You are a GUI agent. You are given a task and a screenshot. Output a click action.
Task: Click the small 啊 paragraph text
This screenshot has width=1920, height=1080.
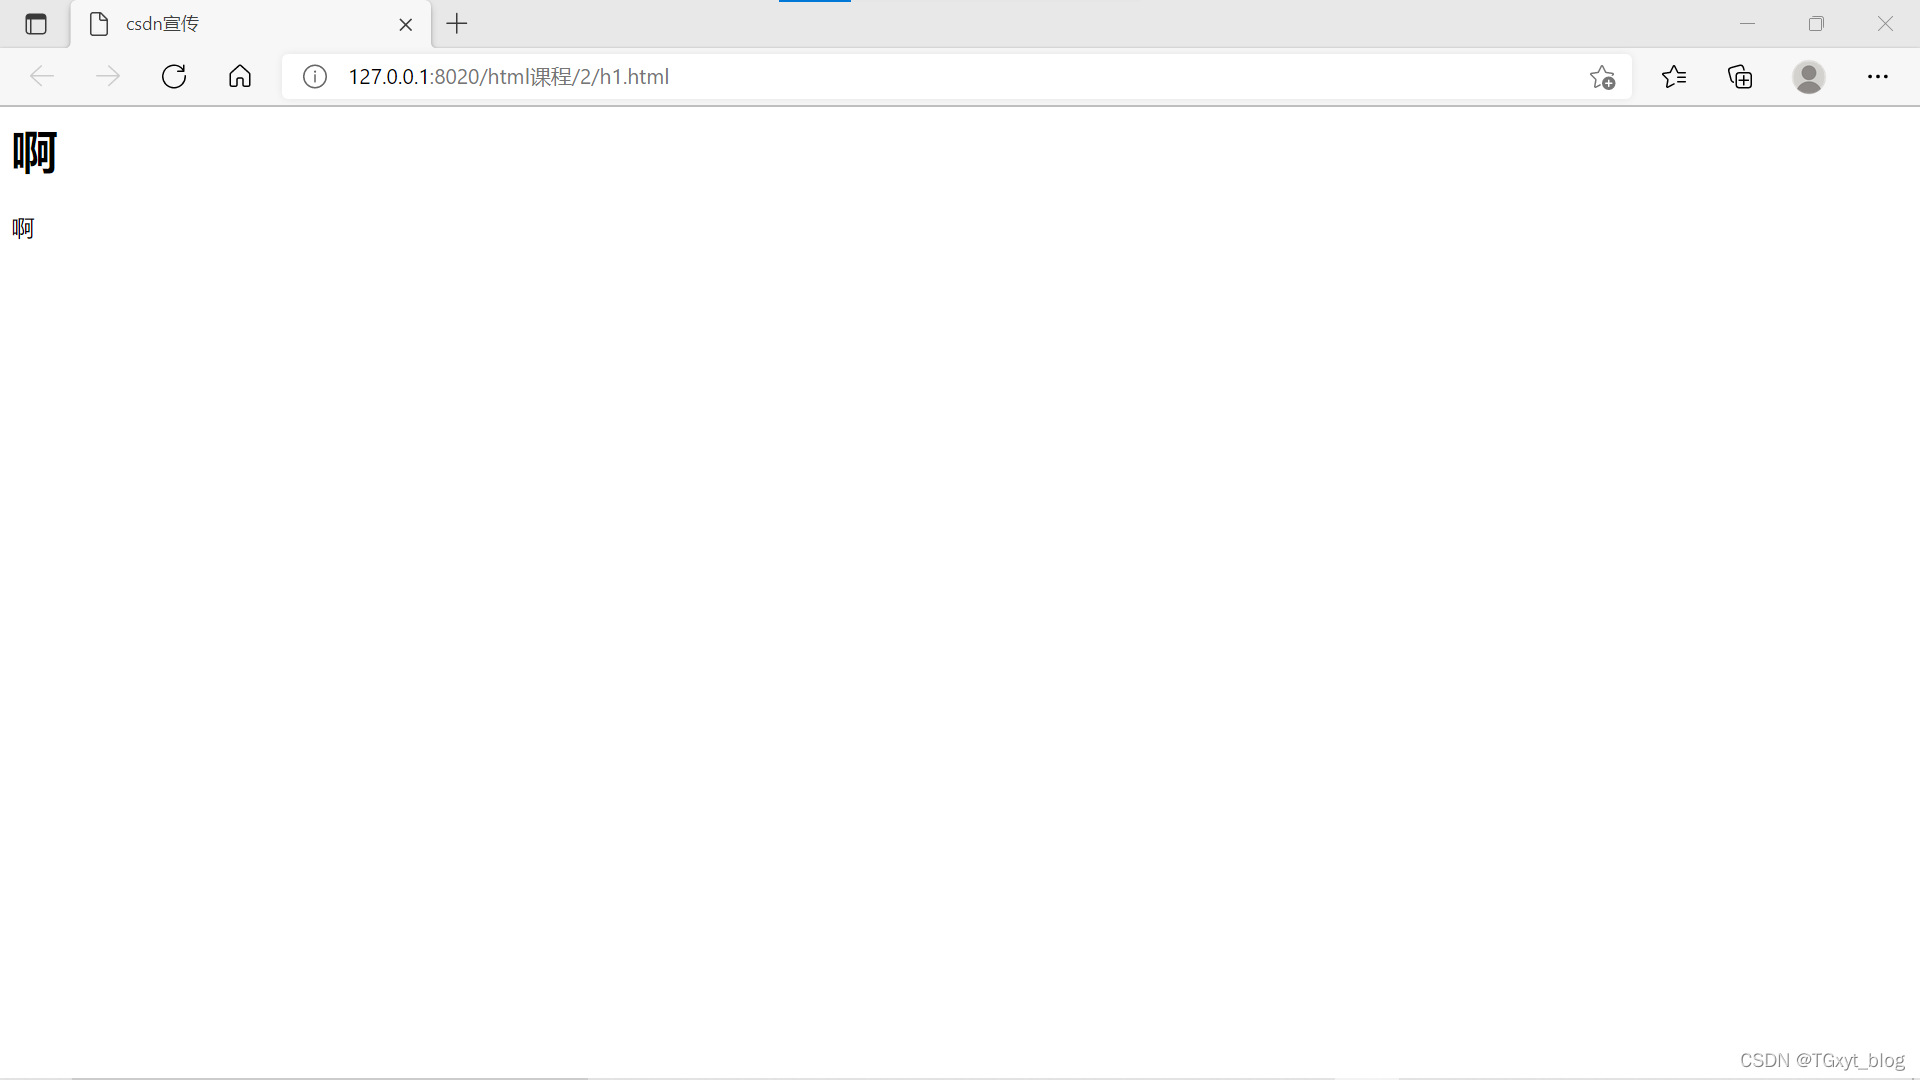pos(23,228)
